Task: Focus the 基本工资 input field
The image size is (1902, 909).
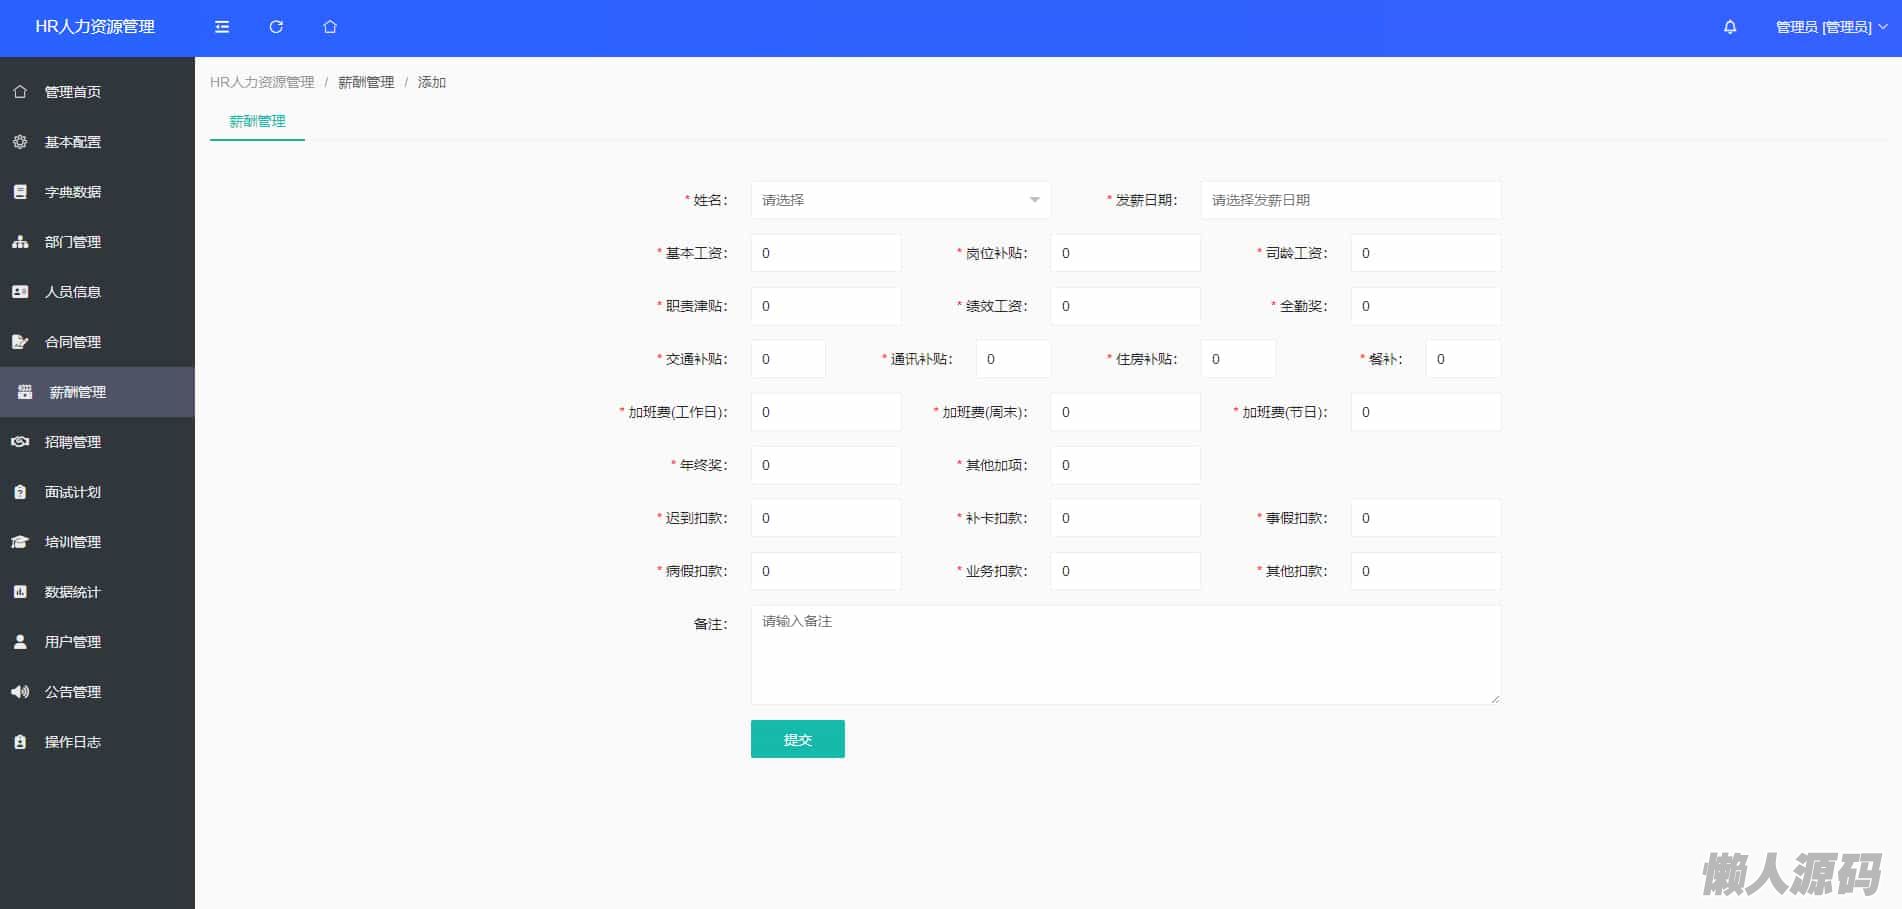Action: (826, 253)
